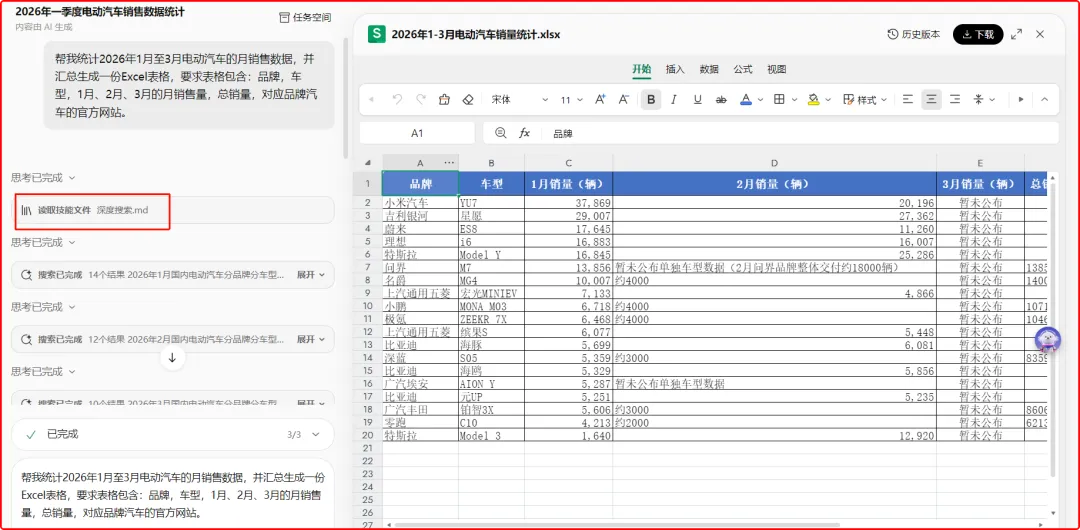Click the fullscreen expand arrows icon
1080x530 pixels.
coord(1016,34)
